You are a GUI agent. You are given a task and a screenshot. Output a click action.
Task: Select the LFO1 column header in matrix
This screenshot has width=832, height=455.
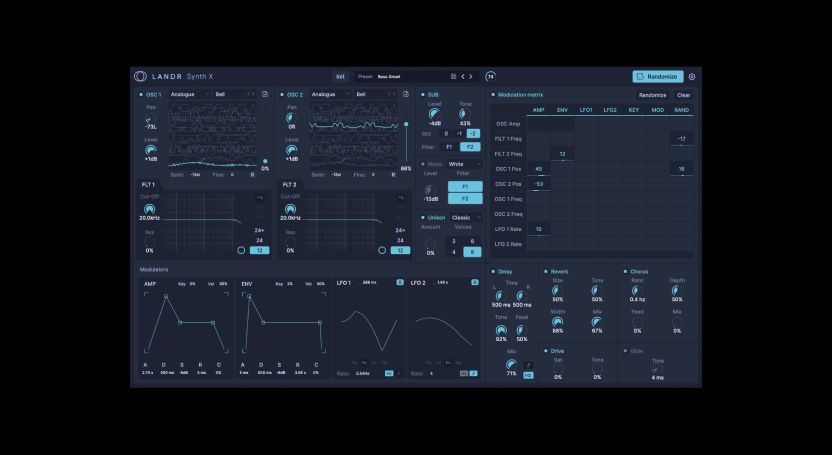click(x=586, y=110)
